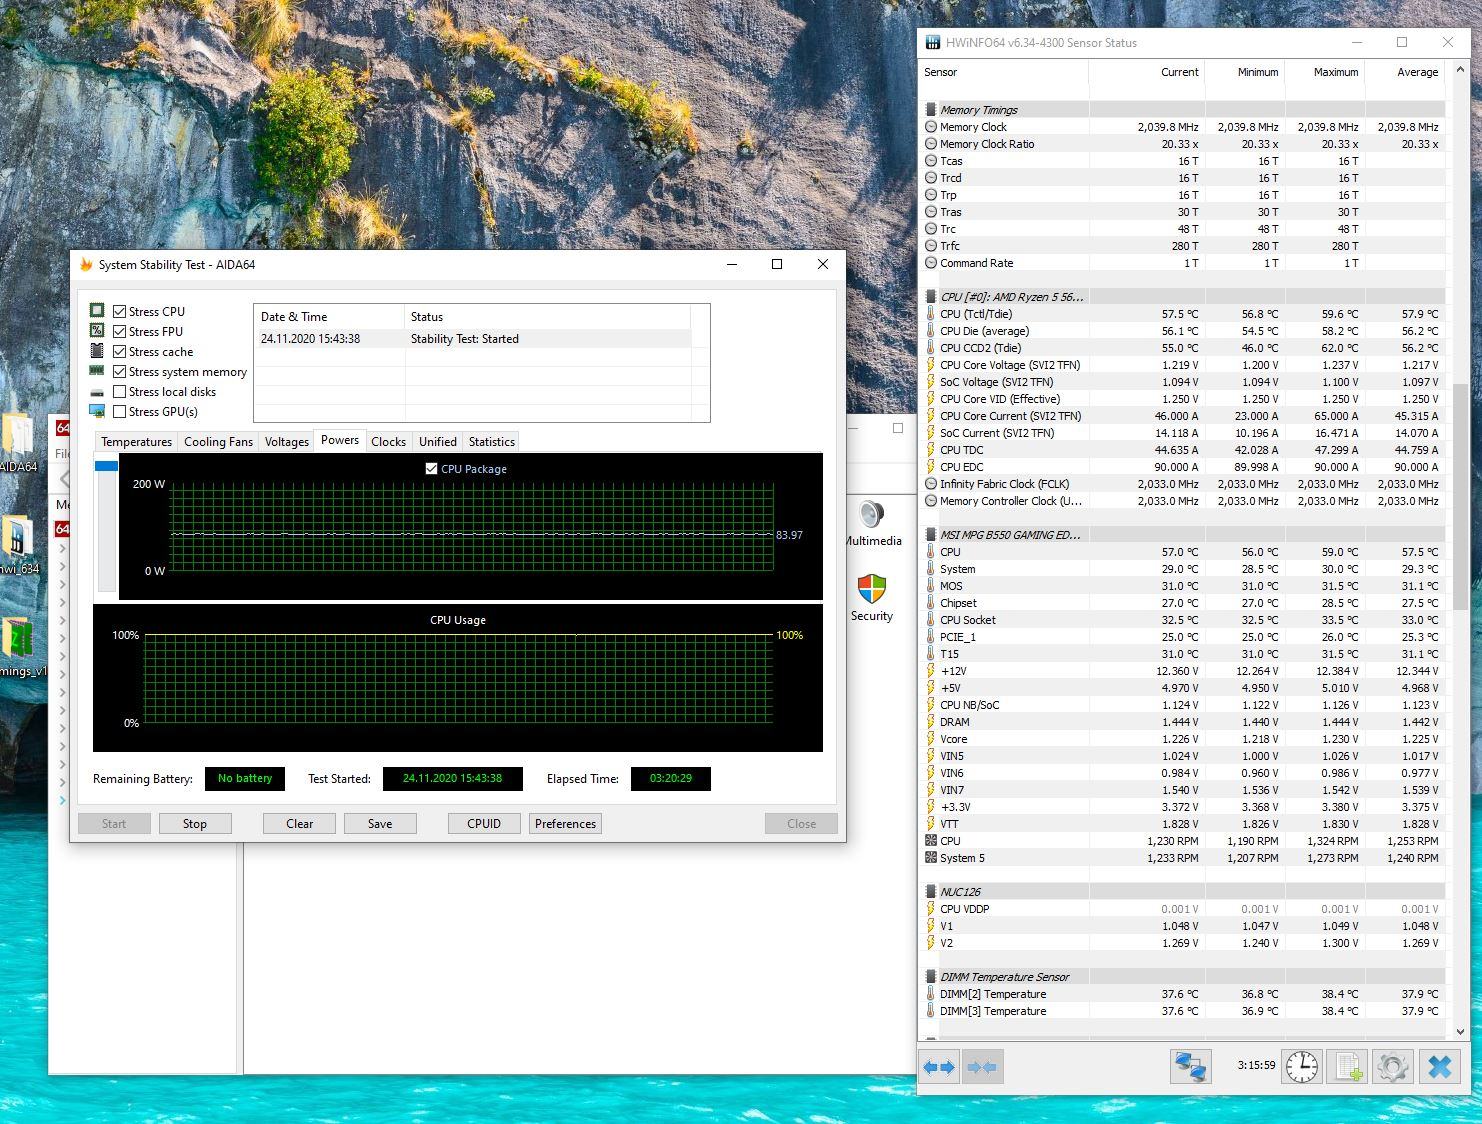Select the CPU VDDP row
This screenshot has height=1124, width=1482.
tap(1183, 909)
